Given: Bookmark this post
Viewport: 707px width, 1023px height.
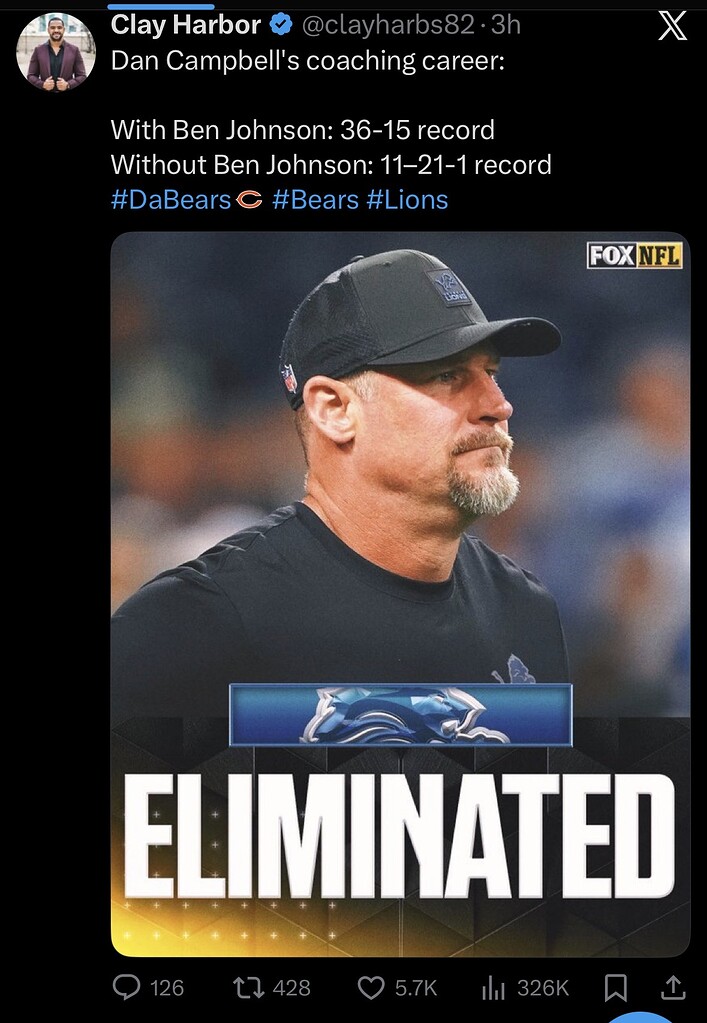Looking at the screenshot, I should (616, 988).
